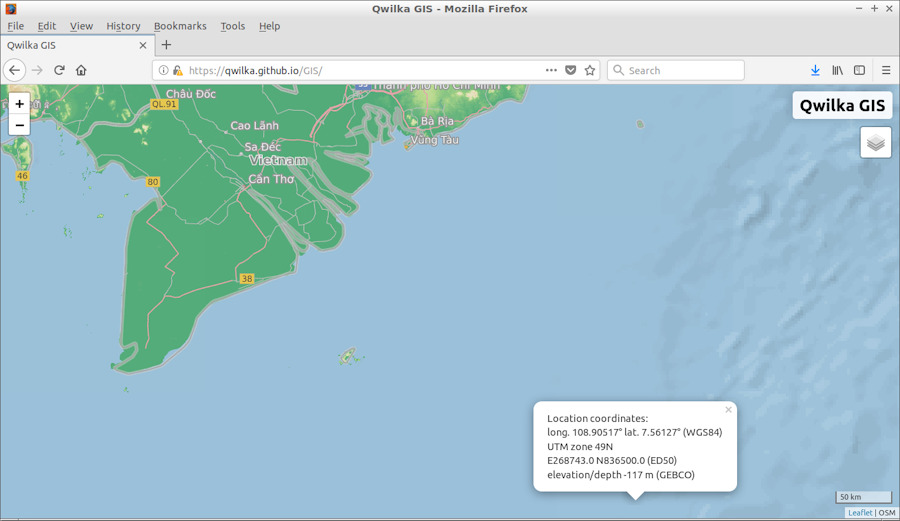Open the Bookmarks menu
Image resolution: width=900 pixels, height=521 pixels.
coord(180,26)
